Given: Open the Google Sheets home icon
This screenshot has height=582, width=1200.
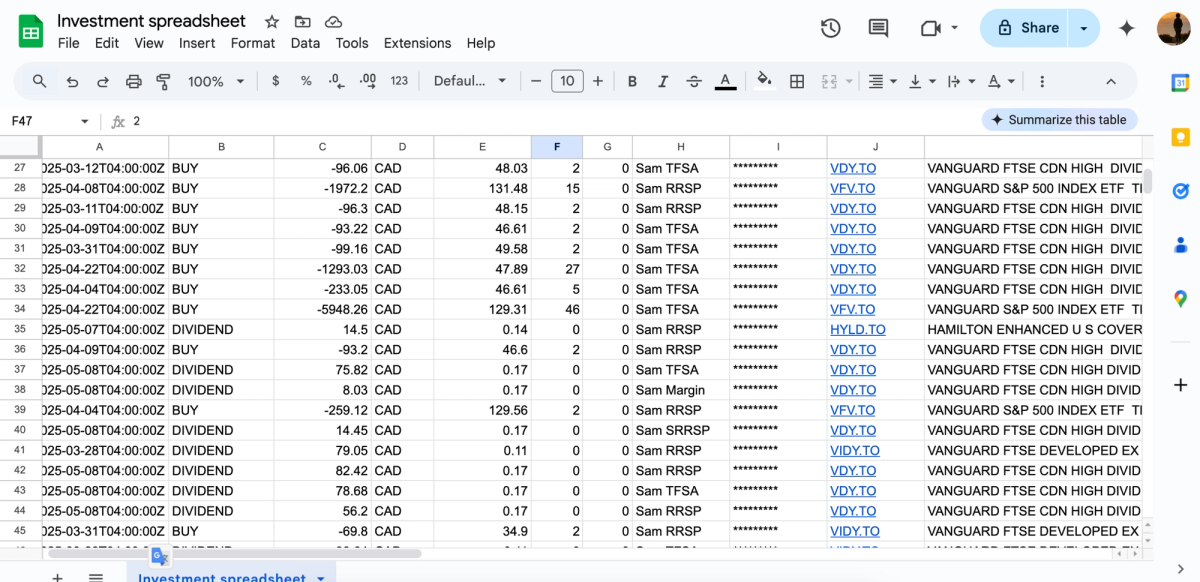Looking at the screenshot, I should 31,31.
